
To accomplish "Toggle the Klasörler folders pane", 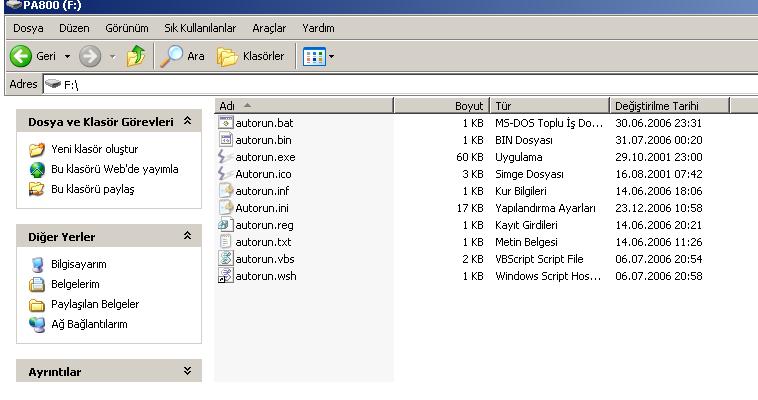I will [x=252, y=56].
